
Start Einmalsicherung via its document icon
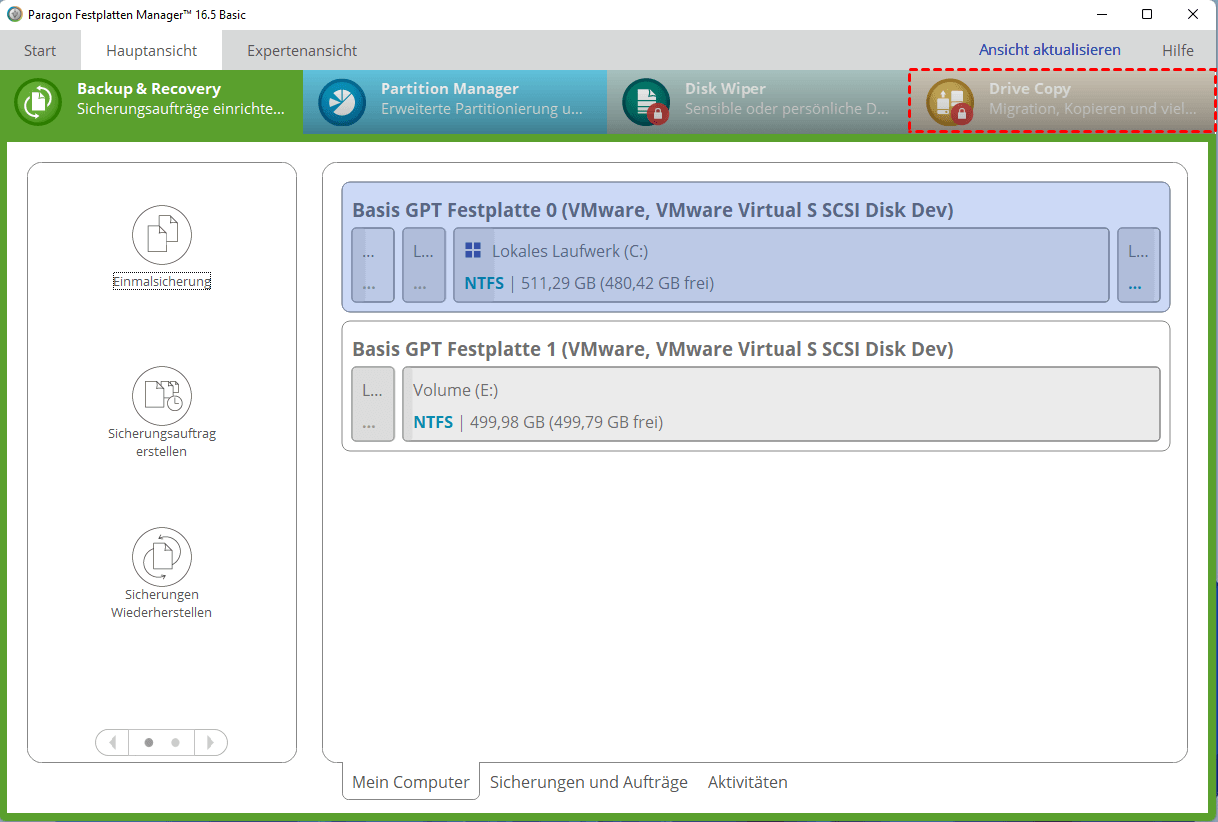[162, 236]
